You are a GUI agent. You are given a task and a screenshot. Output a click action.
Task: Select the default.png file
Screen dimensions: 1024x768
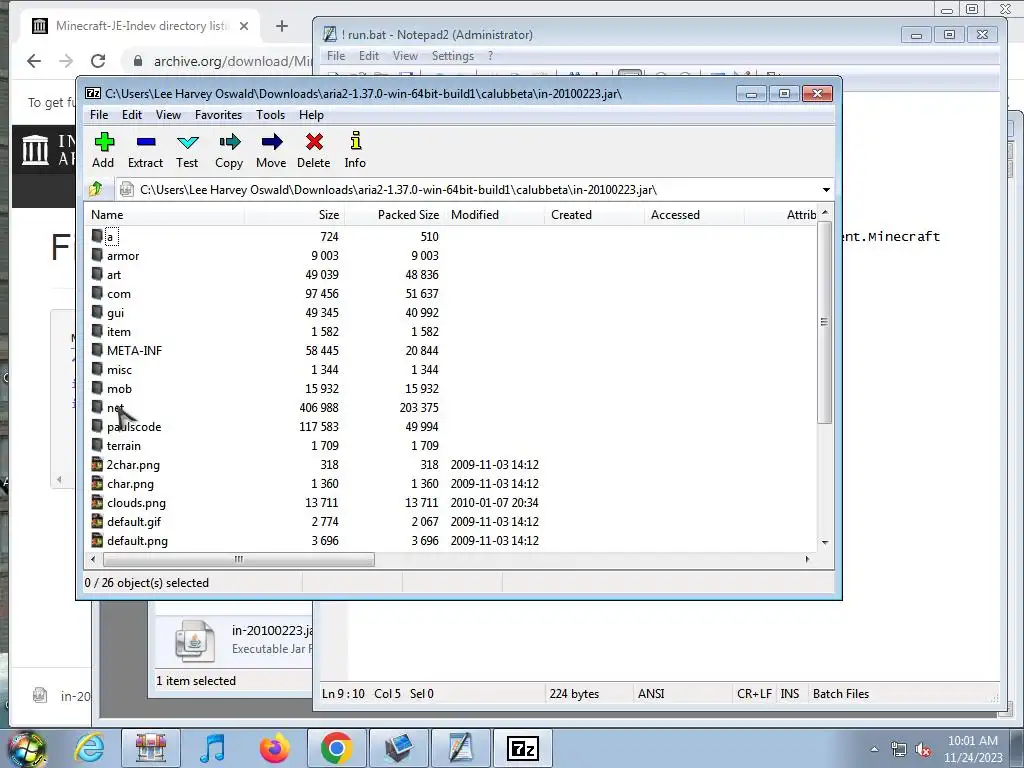pyautogui.click(x=137, y=541)
